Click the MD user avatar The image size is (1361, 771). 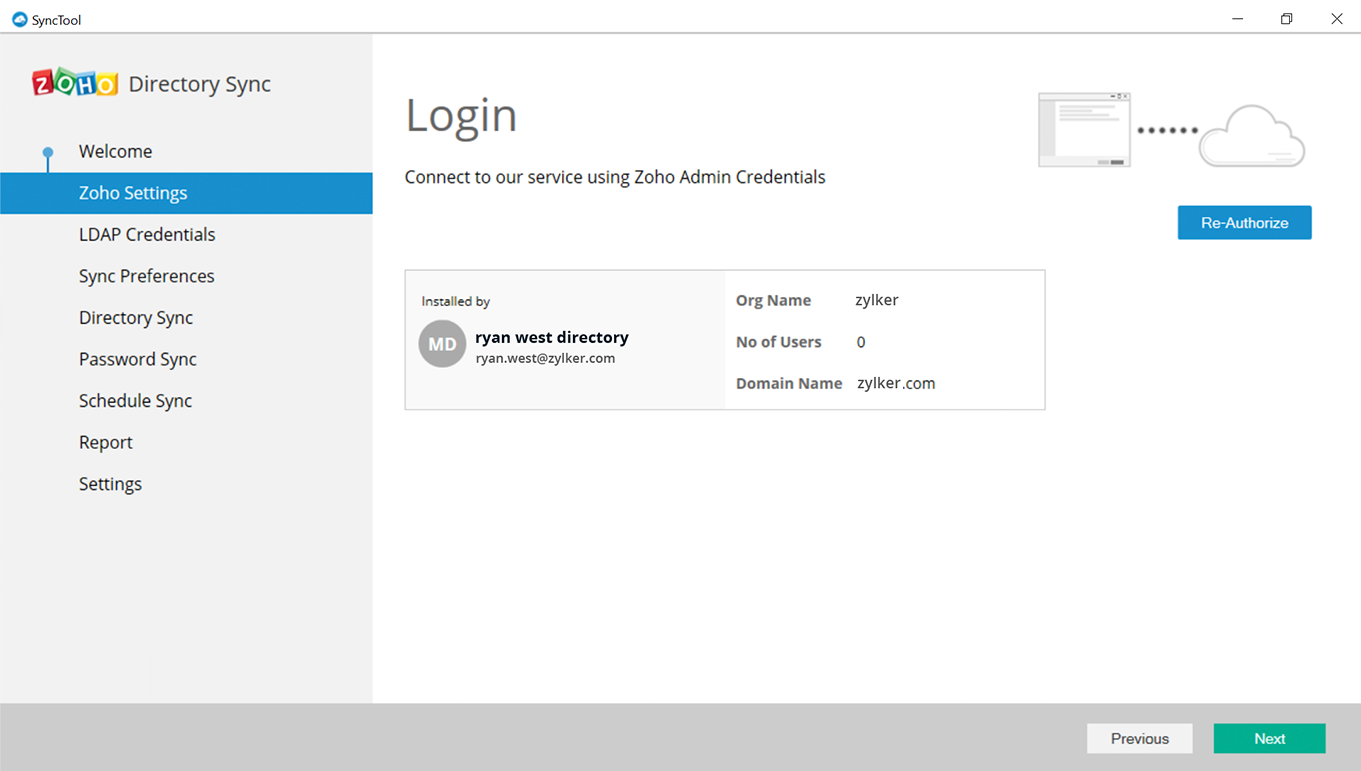click(442, 344)
